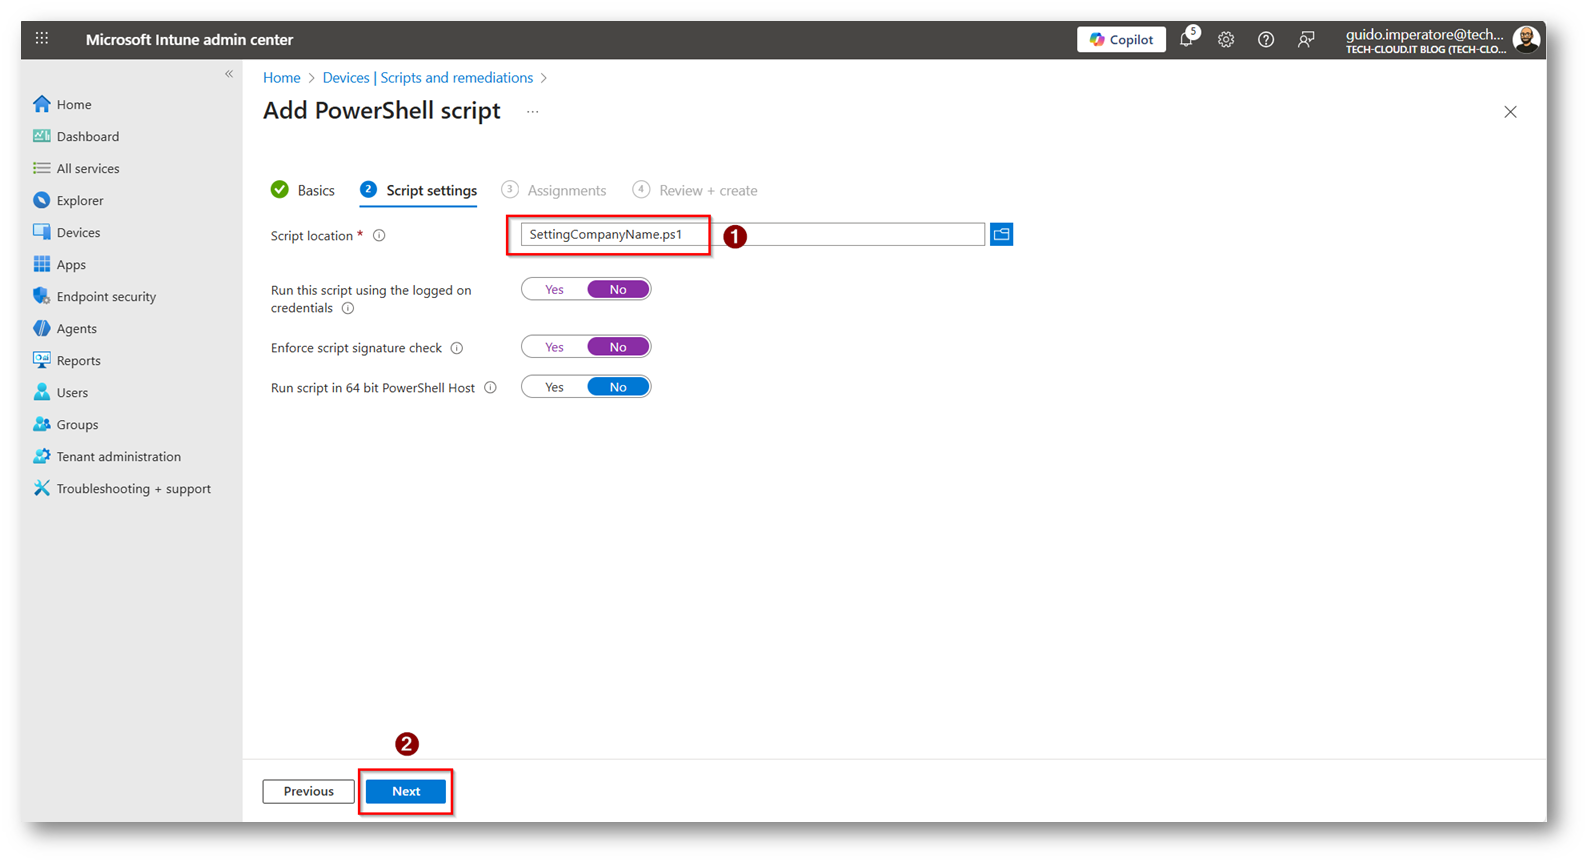Show info for Script location
The image size is (1589, 864).
[x=379, y=236]
